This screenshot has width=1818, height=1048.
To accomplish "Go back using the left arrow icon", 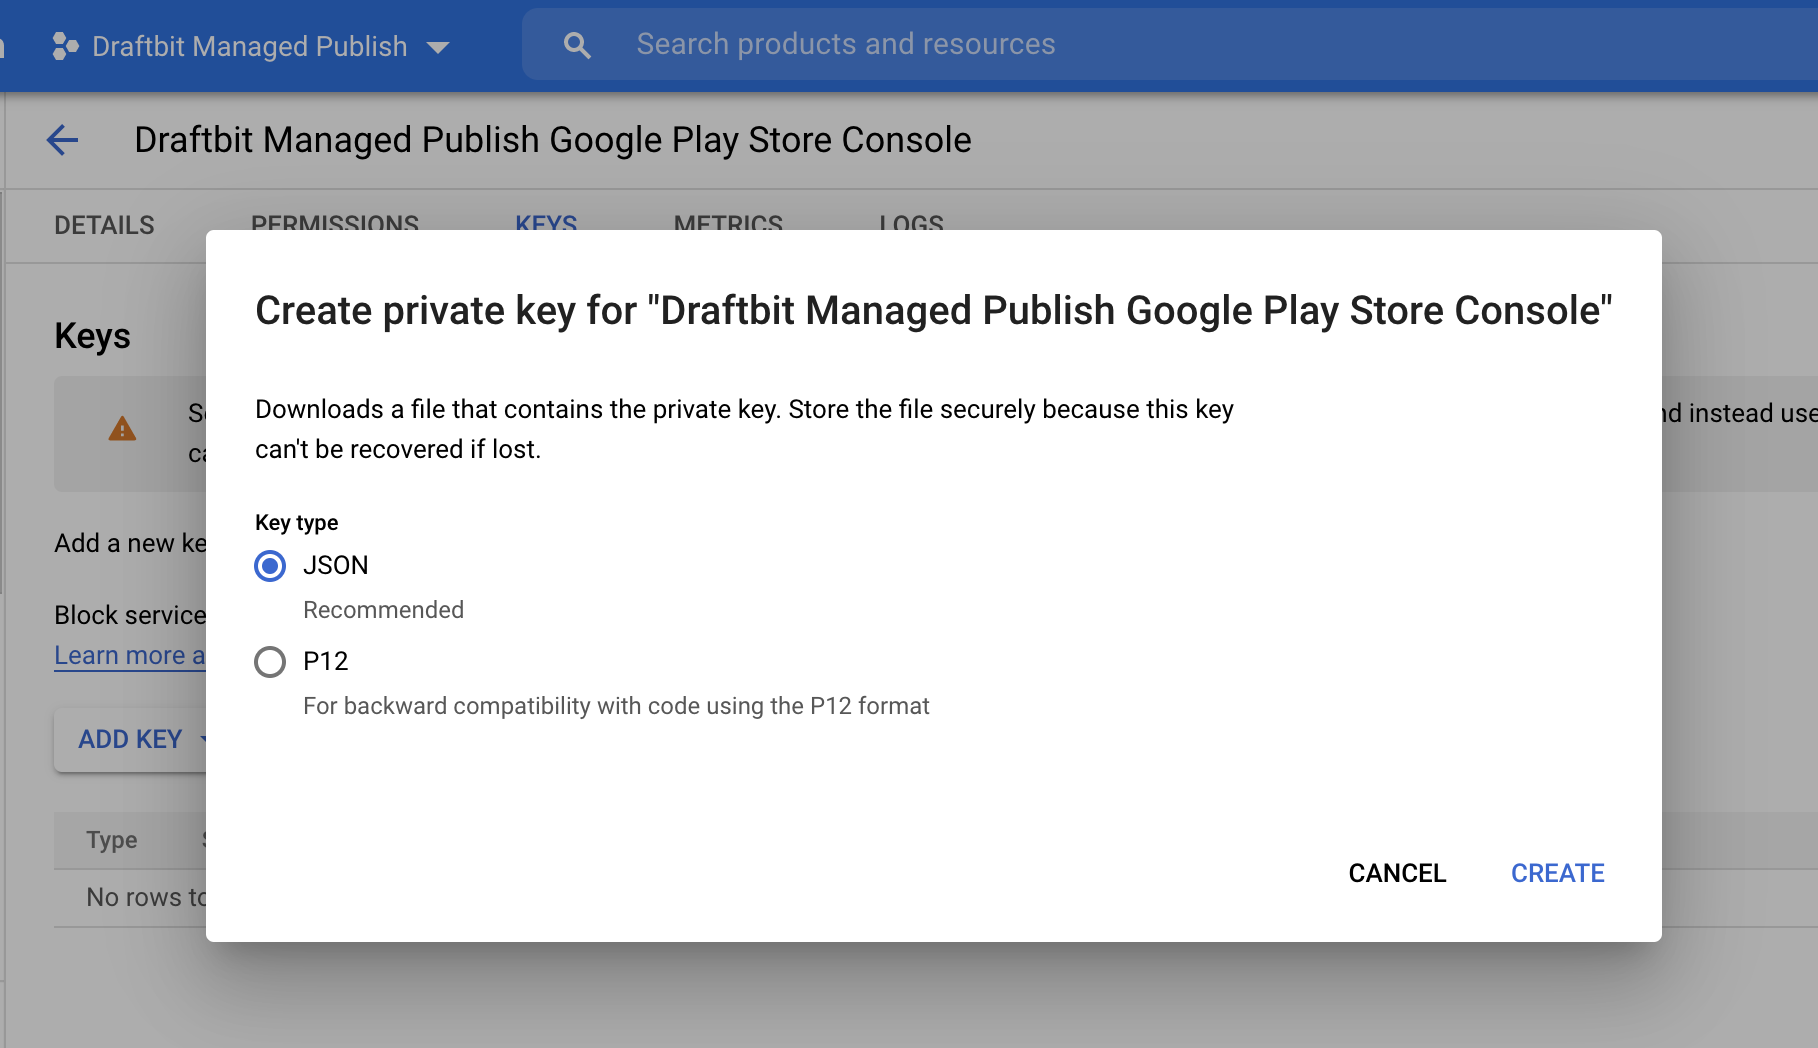I will point(62,140).
